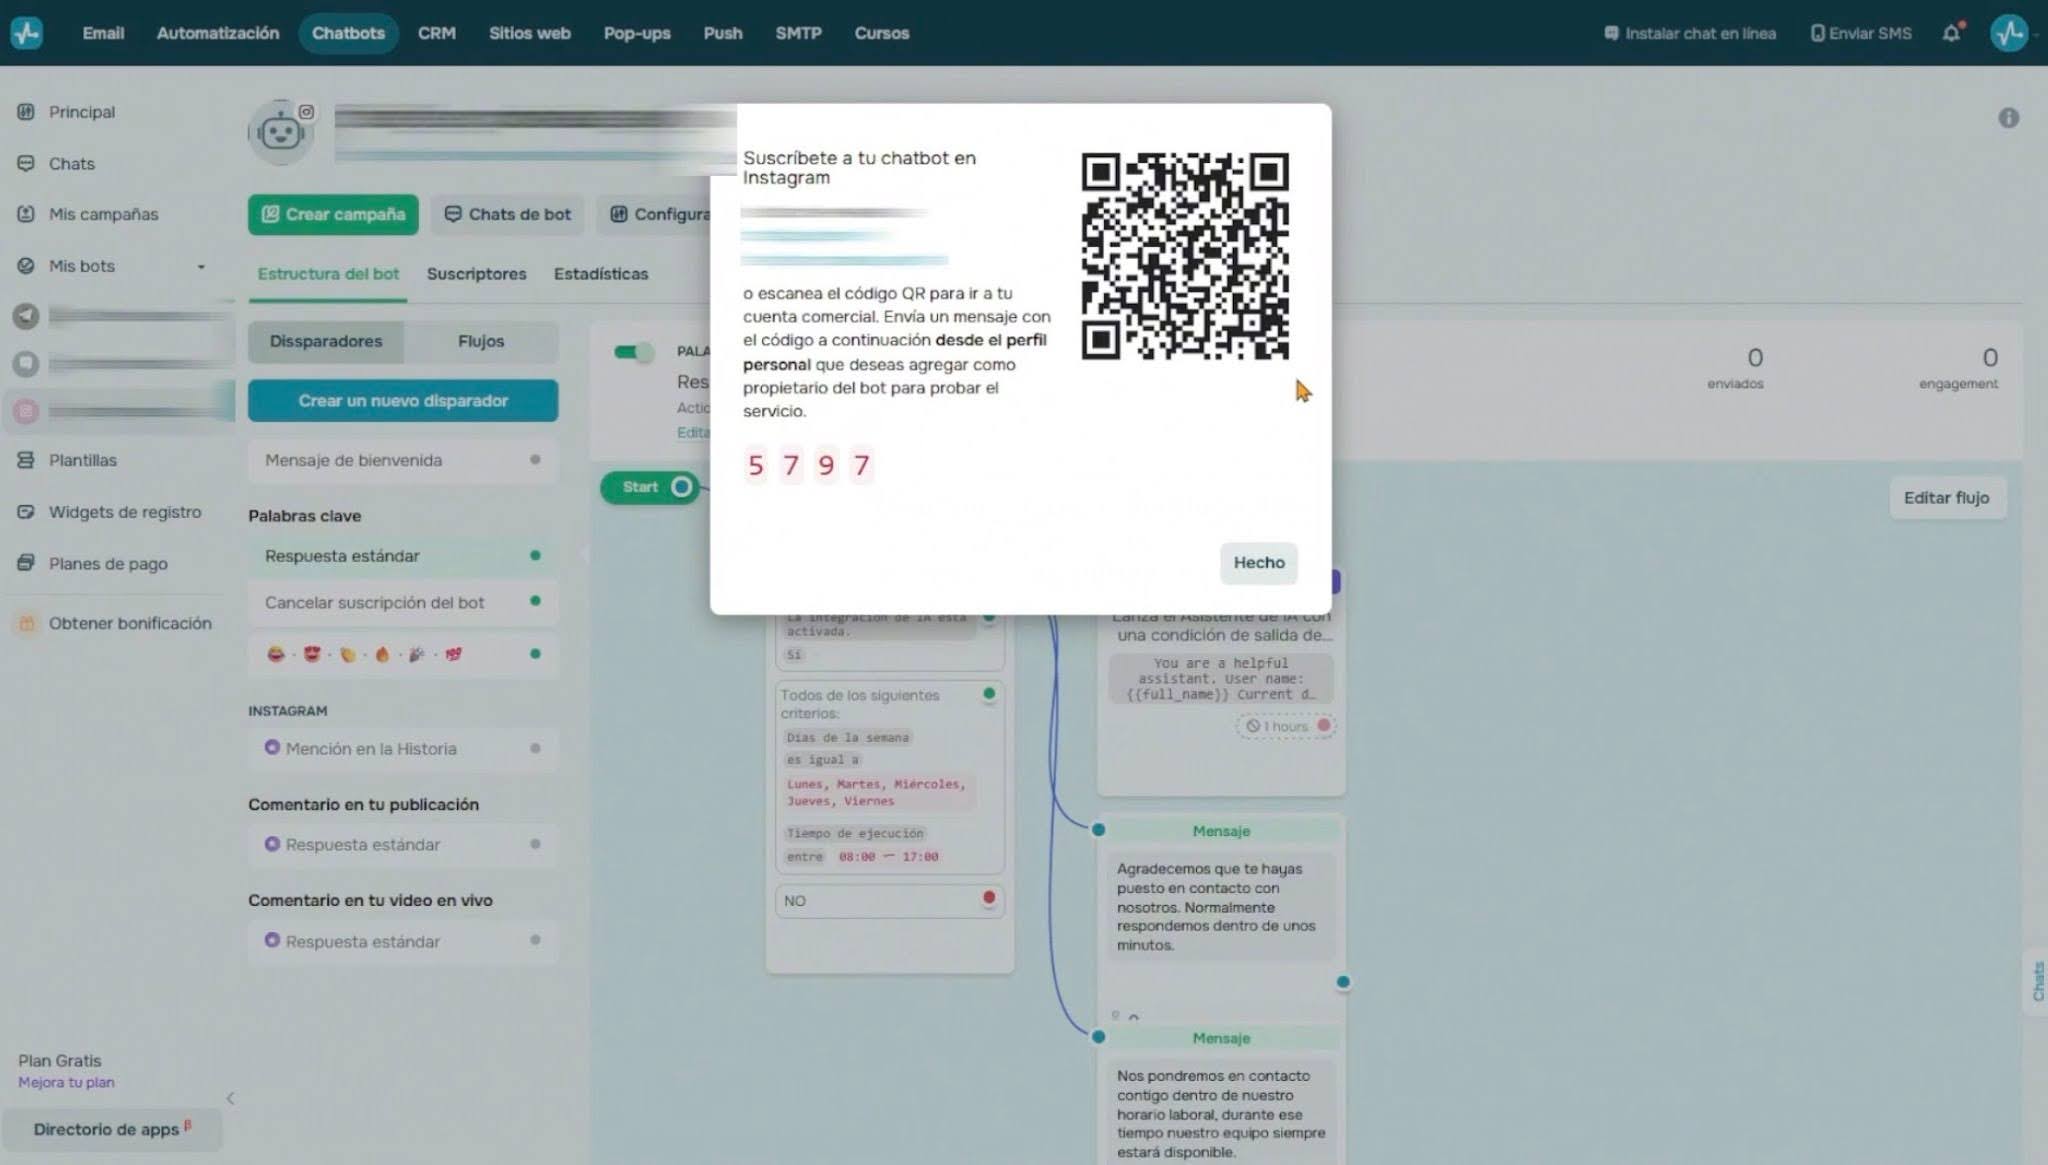2048x1165 pixels.
Task: Toggle Comentario en video en vivo status
Action: coord(535,940)
